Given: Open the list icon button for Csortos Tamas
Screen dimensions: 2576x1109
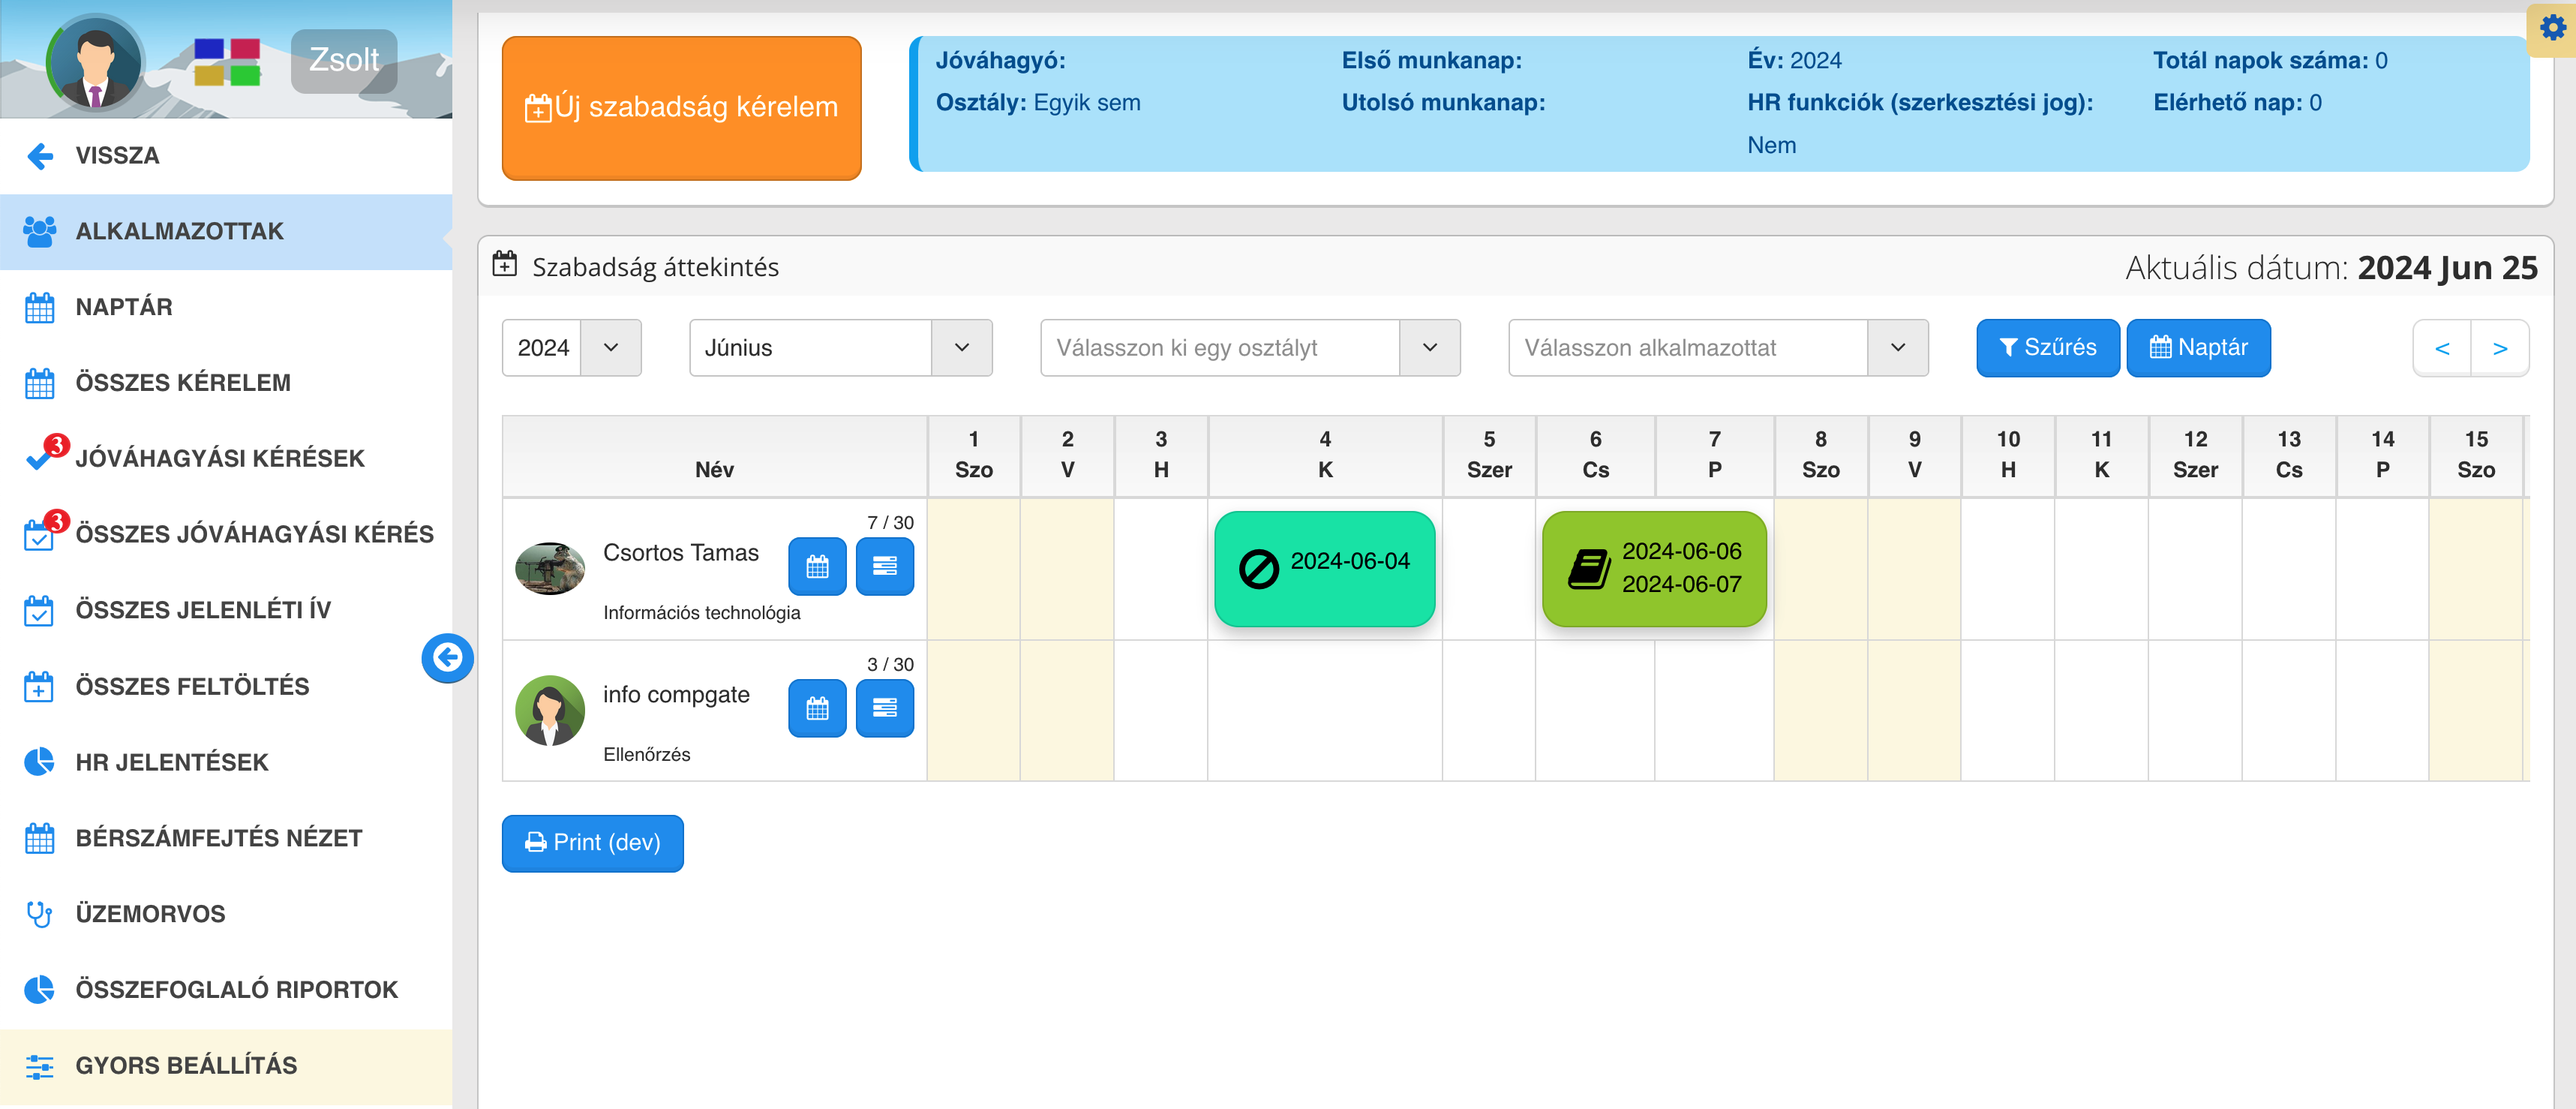Looking at the screenshot, I should click(885, 567).
